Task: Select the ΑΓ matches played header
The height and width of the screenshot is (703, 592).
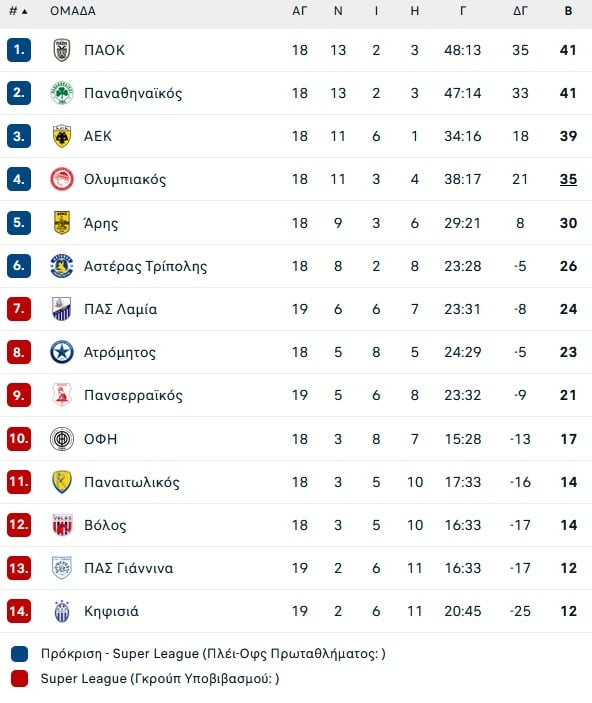Action: point(300,11)
